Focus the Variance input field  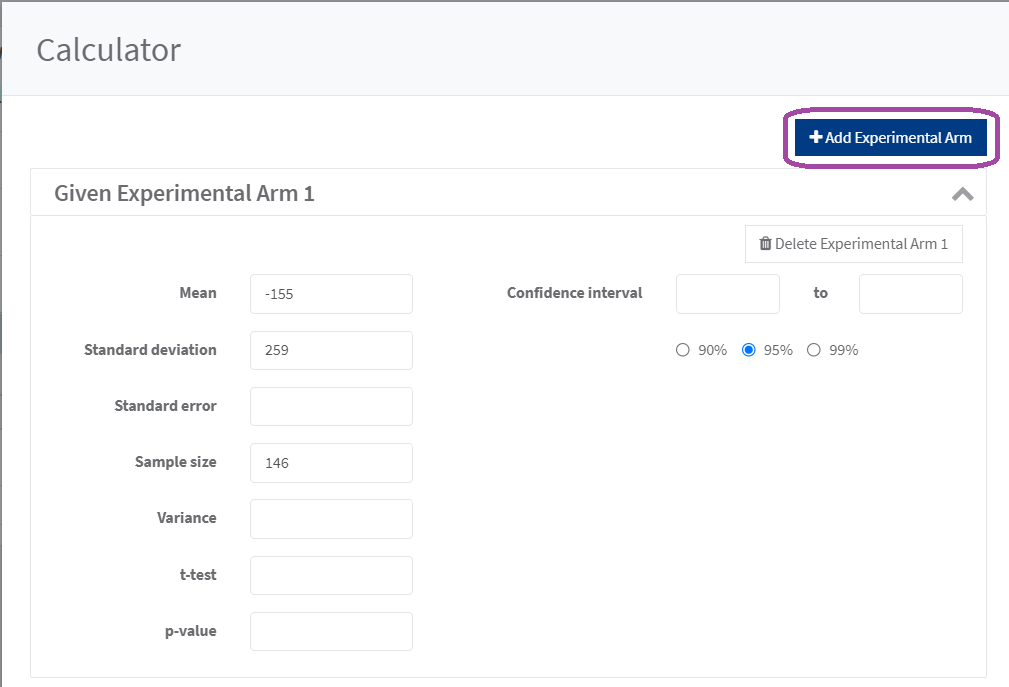pyautogui.click(x=331, y=519)
